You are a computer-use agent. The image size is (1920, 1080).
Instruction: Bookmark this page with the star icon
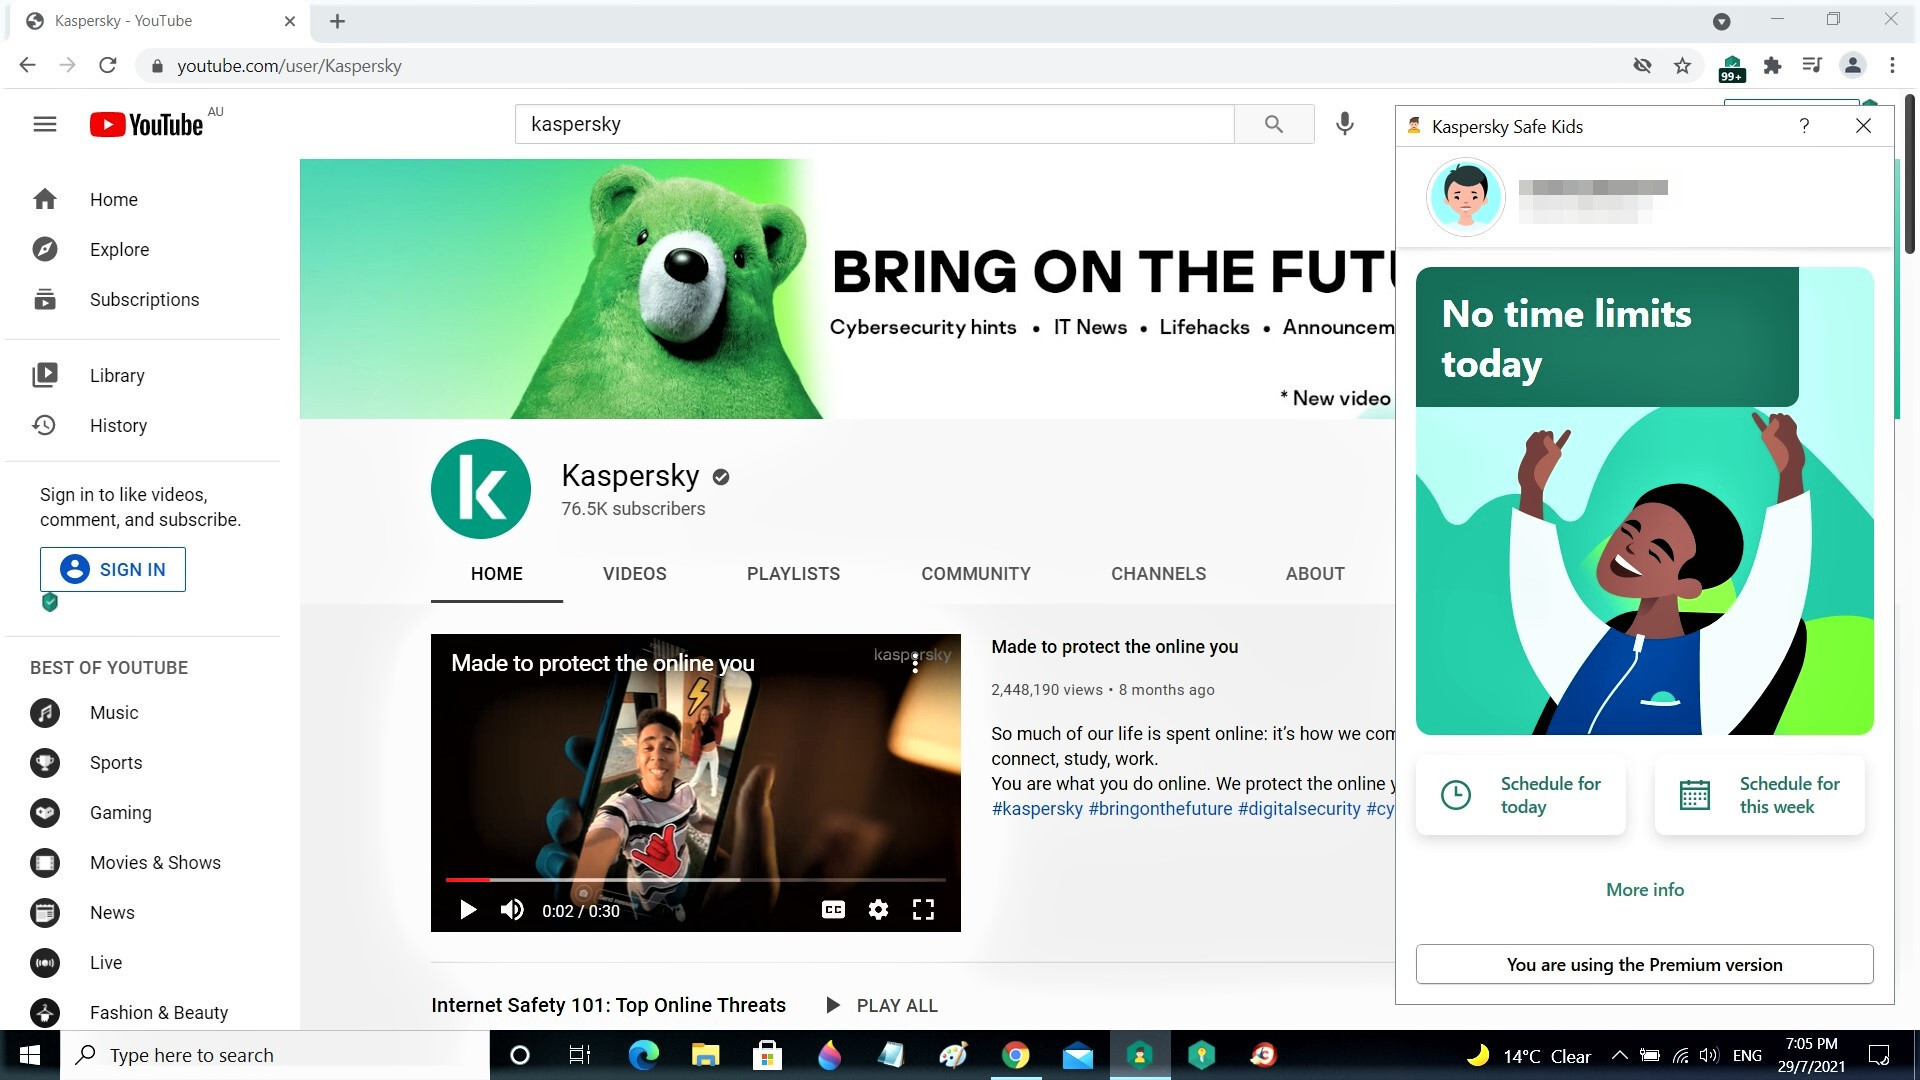tap(1682, 66)
